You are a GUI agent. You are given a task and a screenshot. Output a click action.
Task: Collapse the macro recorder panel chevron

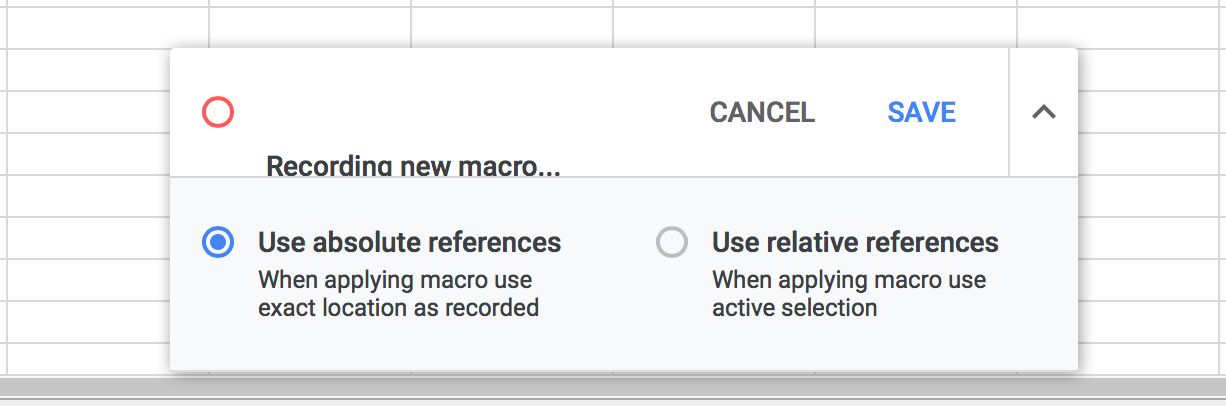(x=1043, y=112)
